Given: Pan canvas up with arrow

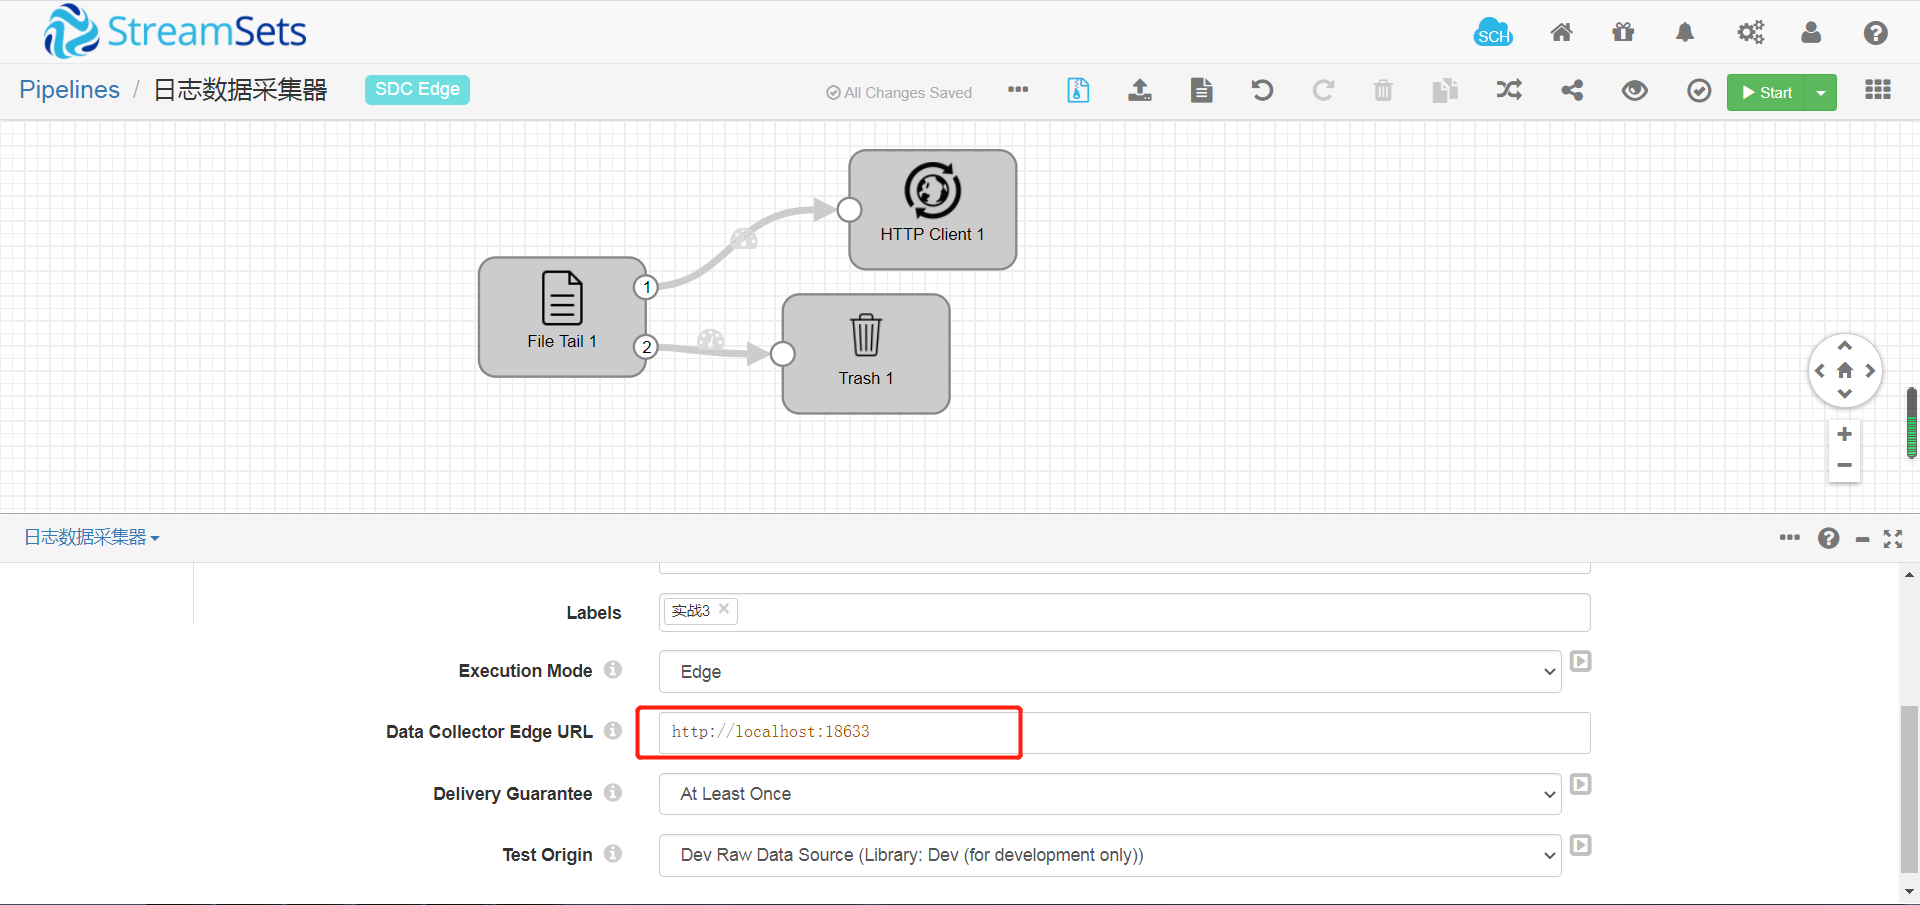Looking at the screenshot, I should (1845, 346).
